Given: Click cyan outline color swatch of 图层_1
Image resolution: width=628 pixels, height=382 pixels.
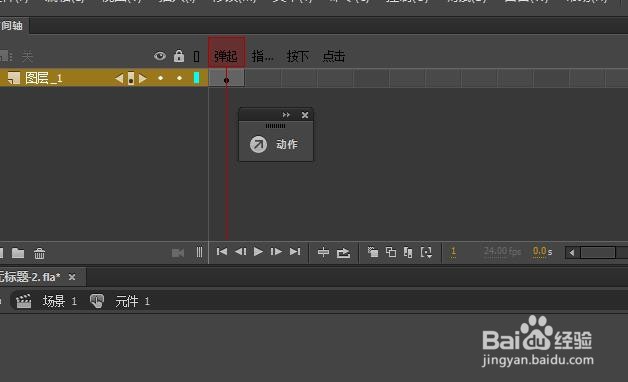Looking at the screenshot, I should (196, 78).
